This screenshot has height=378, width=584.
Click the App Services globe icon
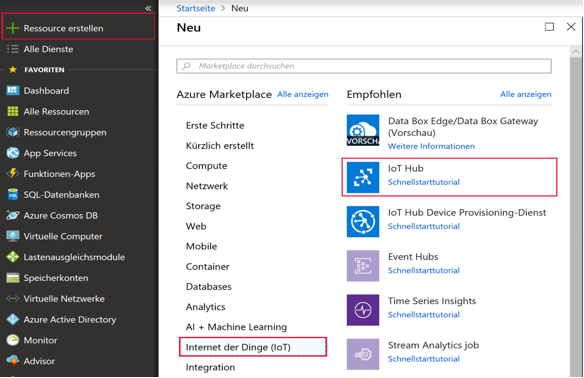tap(13, 153)
